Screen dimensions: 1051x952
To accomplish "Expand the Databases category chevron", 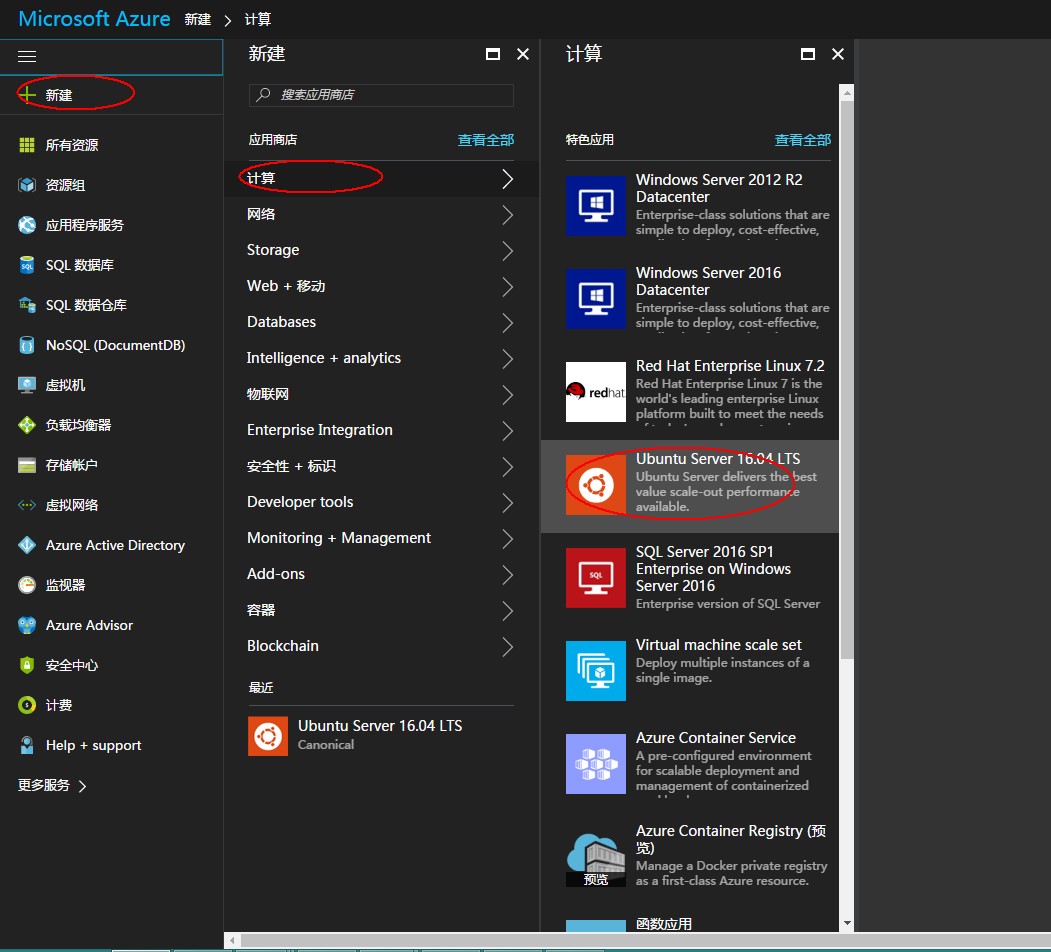I will 507,322.
